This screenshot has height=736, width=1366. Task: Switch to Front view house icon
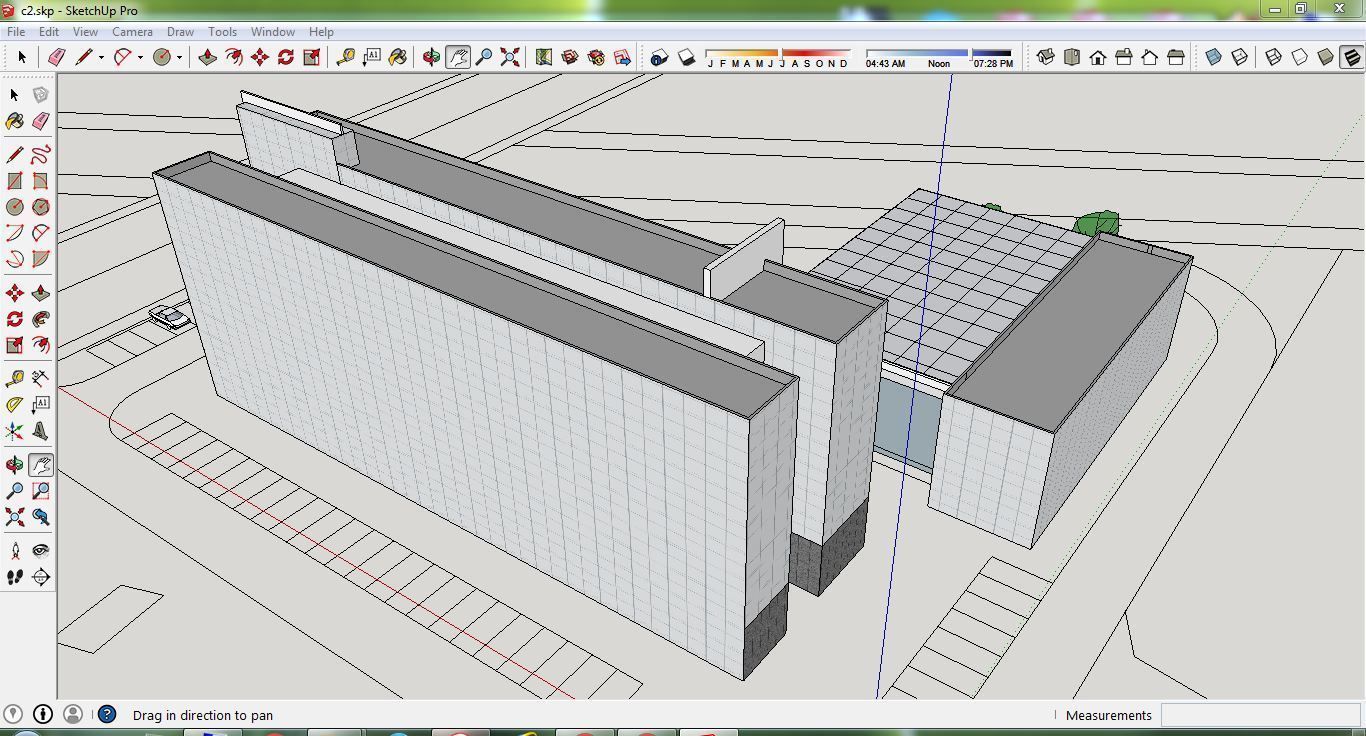tap(1098, 57)
